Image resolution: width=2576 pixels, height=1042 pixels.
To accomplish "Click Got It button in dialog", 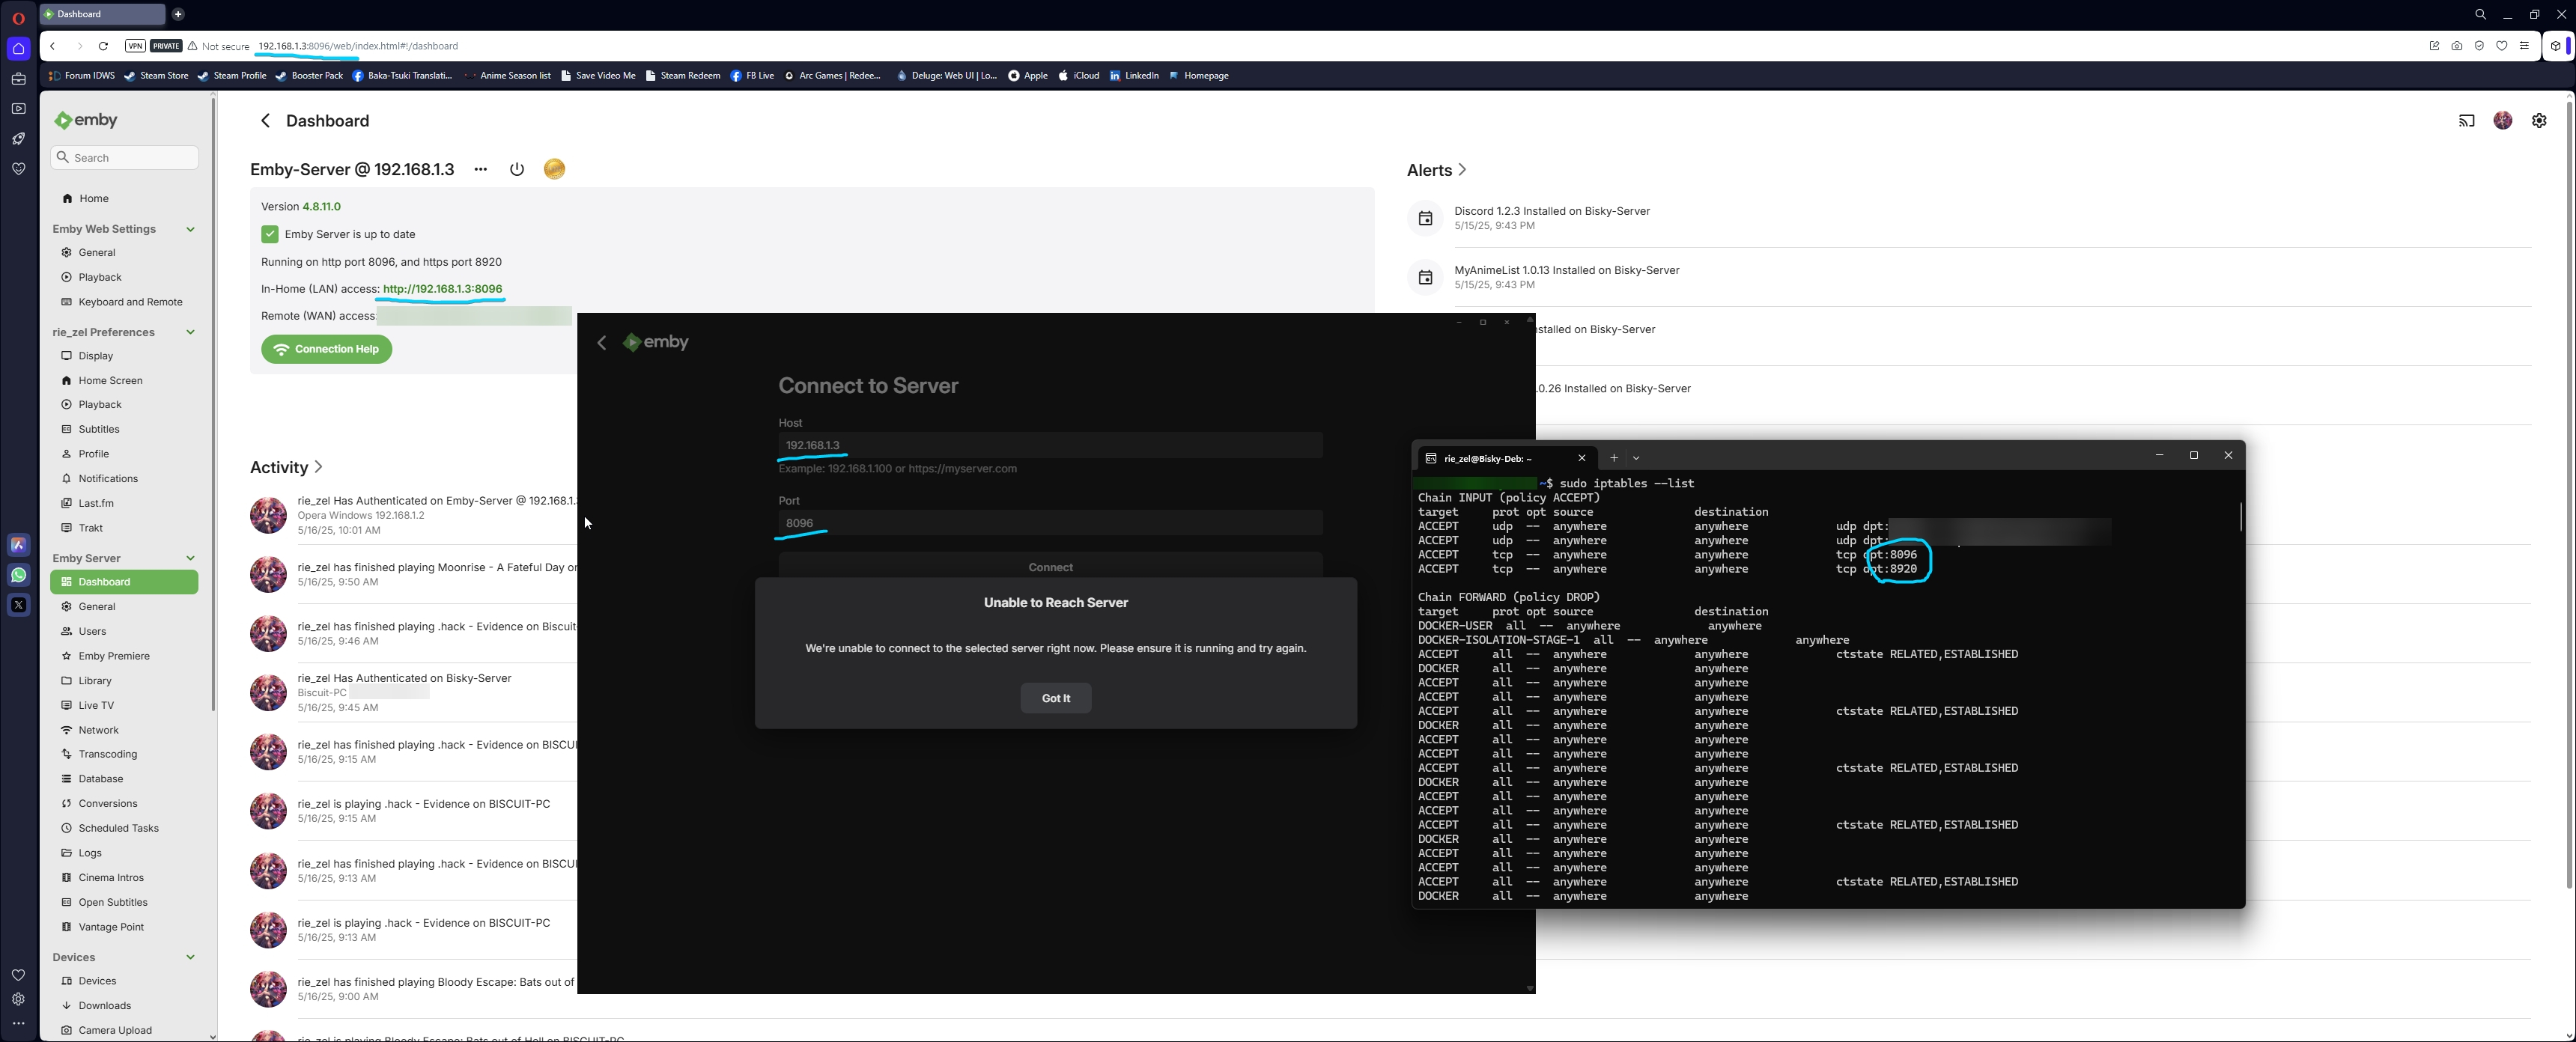I will point(1055,698).
